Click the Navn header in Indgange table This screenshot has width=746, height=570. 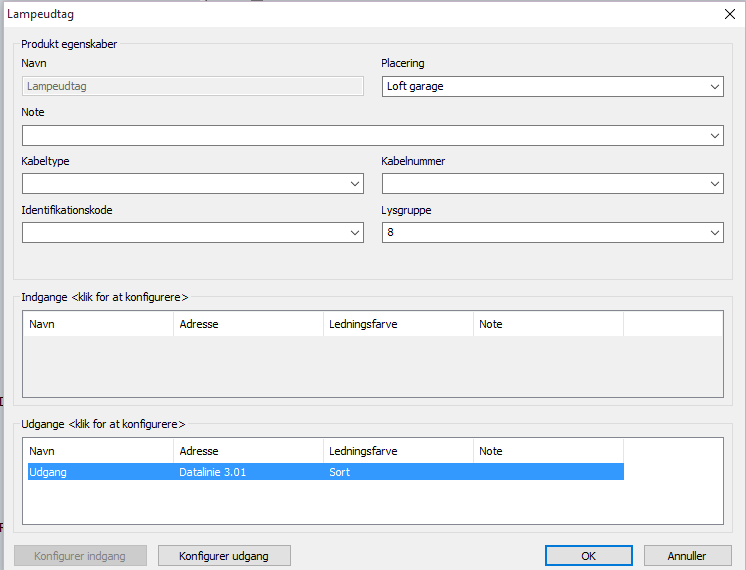click(x=98, y=324)
